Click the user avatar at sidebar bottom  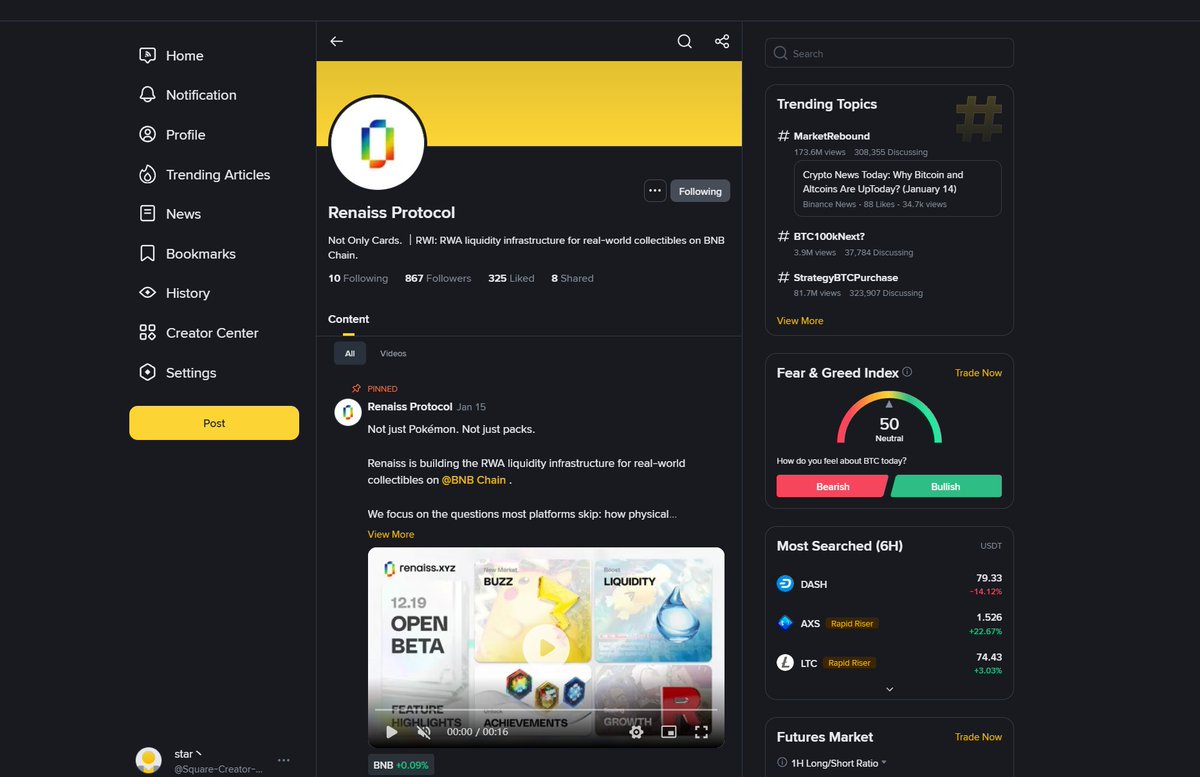point(148,760)
